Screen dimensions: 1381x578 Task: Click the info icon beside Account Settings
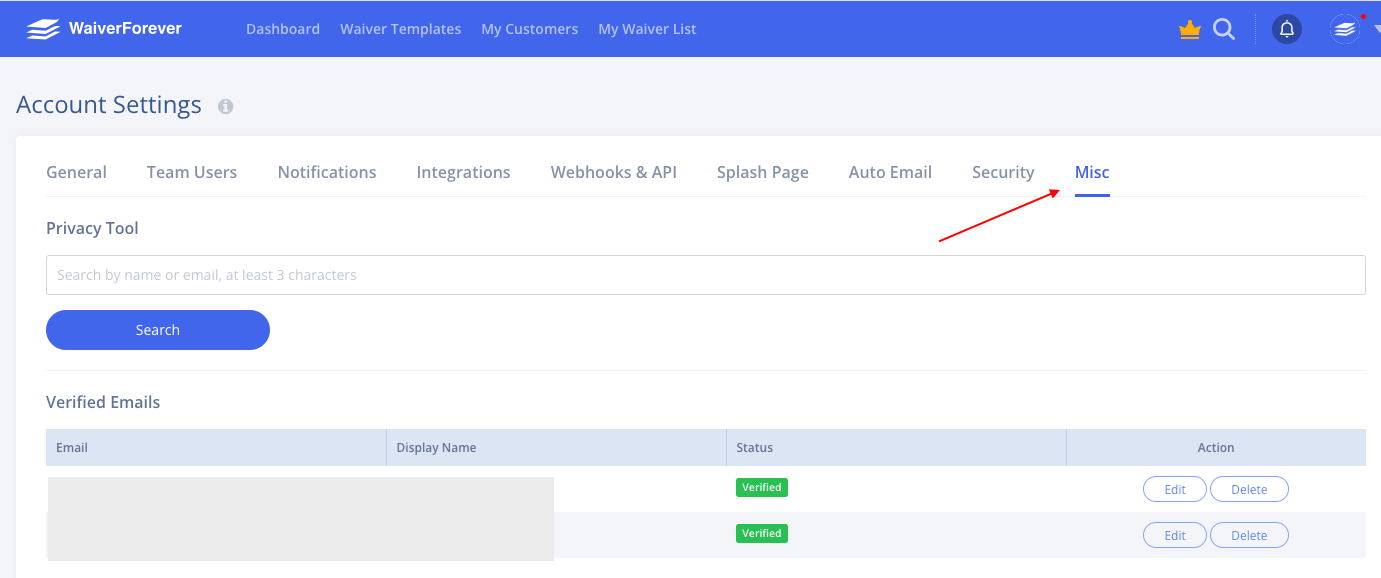pos(226,106)
